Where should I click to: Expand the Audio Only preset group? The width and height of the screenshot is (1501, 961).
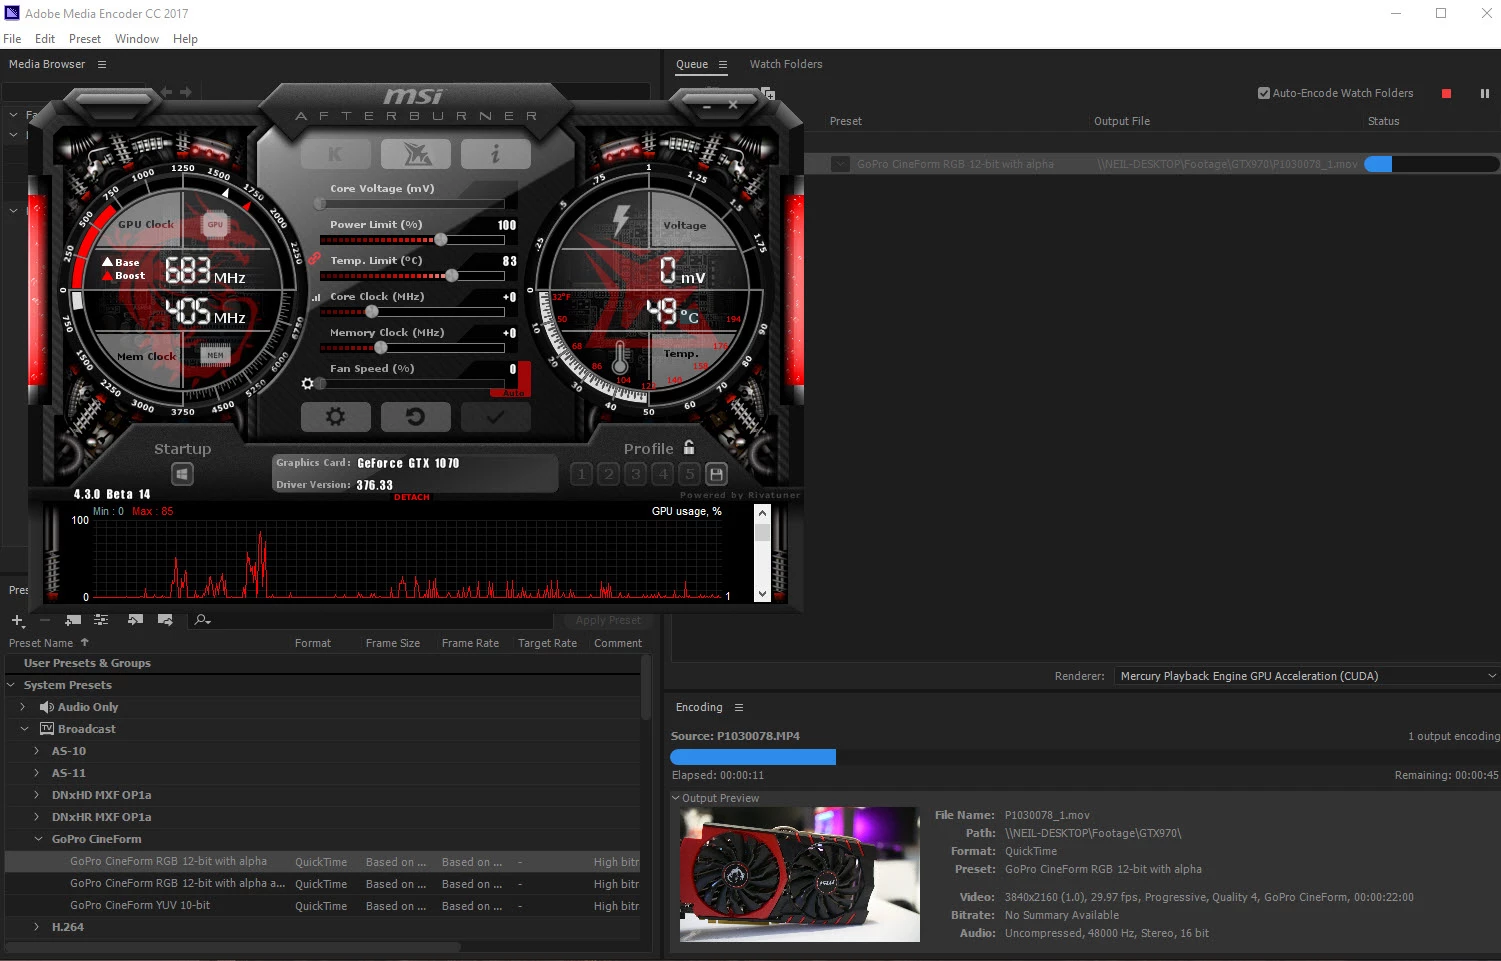(x=23, y=707)
